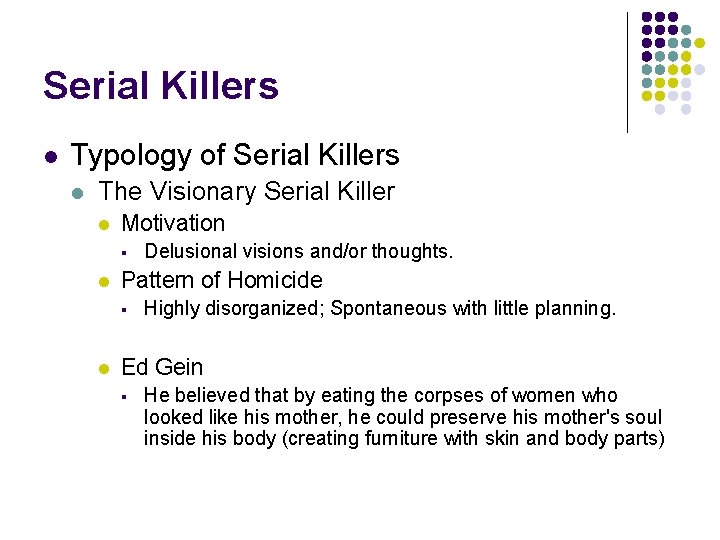Click the Serial Killers slide title
This screenshot has height=540, width=720.
[x=161, y=85]
